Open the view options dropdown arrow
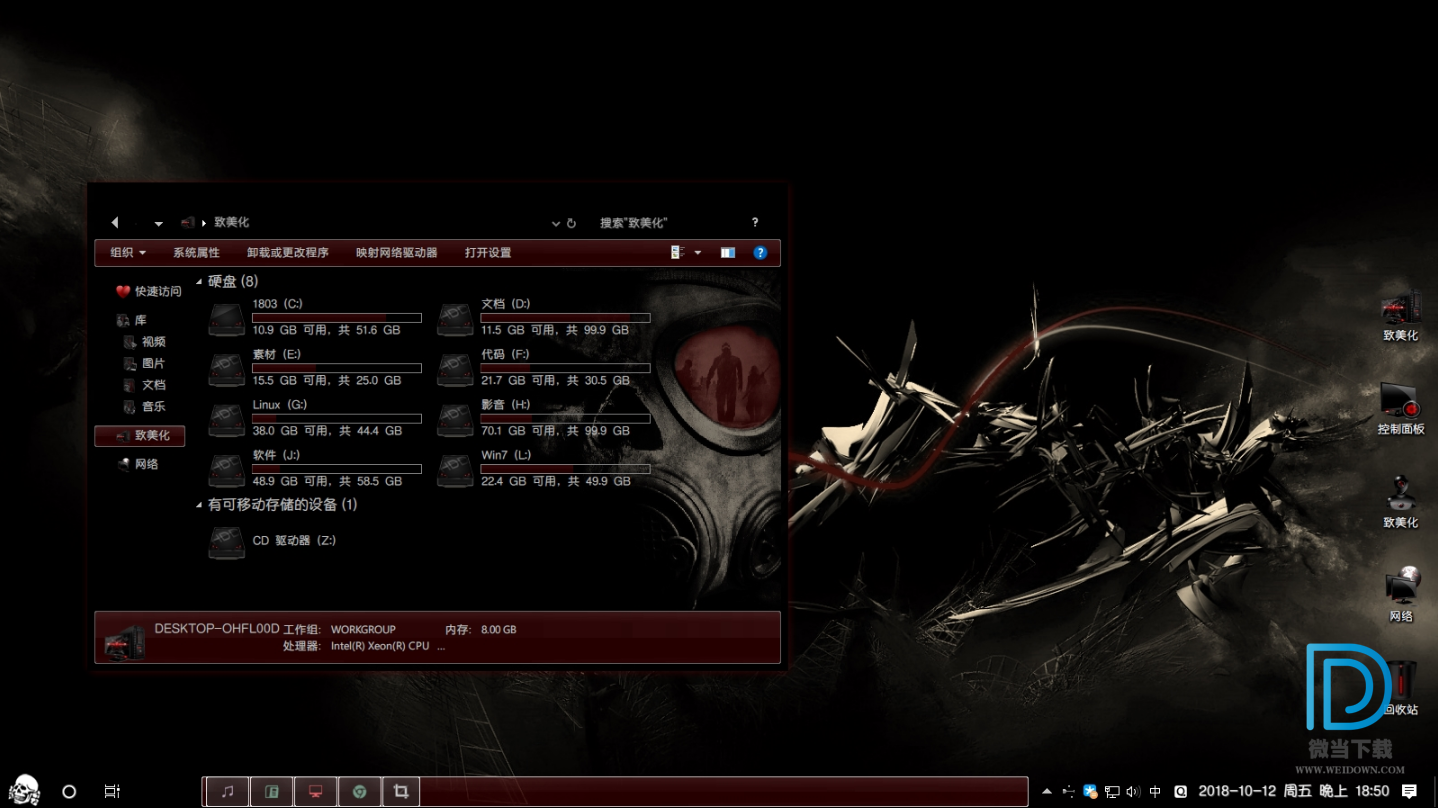Image resolution: width=1438 pixels, height=808 pixels. pos(698,252)
